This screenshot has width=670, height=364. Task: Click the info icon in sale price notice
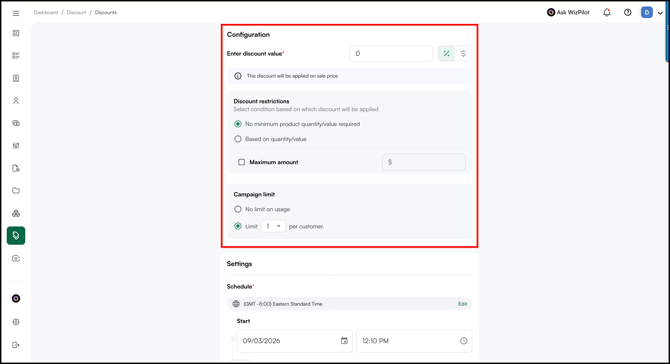[x=238, y=76]
